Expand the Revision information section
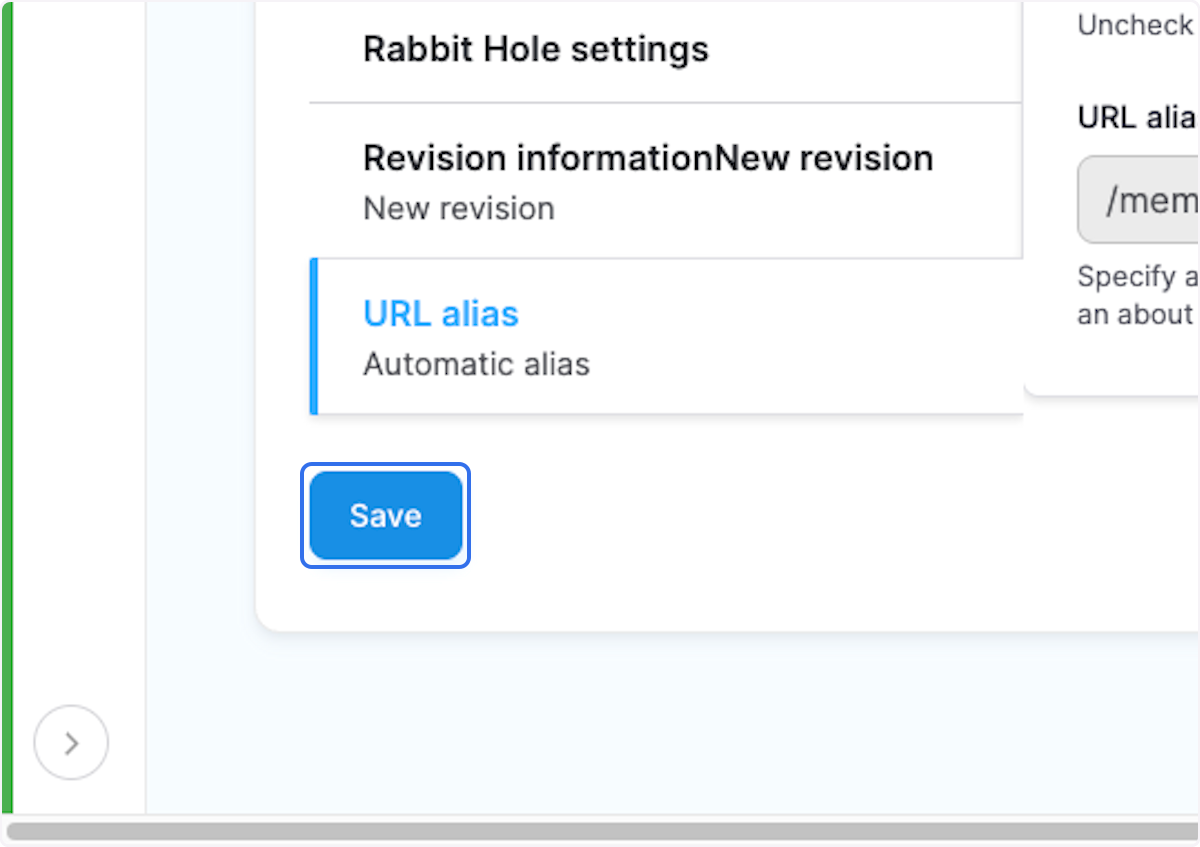The height and width of the screenshot is (847, 1200). point(648,157)
